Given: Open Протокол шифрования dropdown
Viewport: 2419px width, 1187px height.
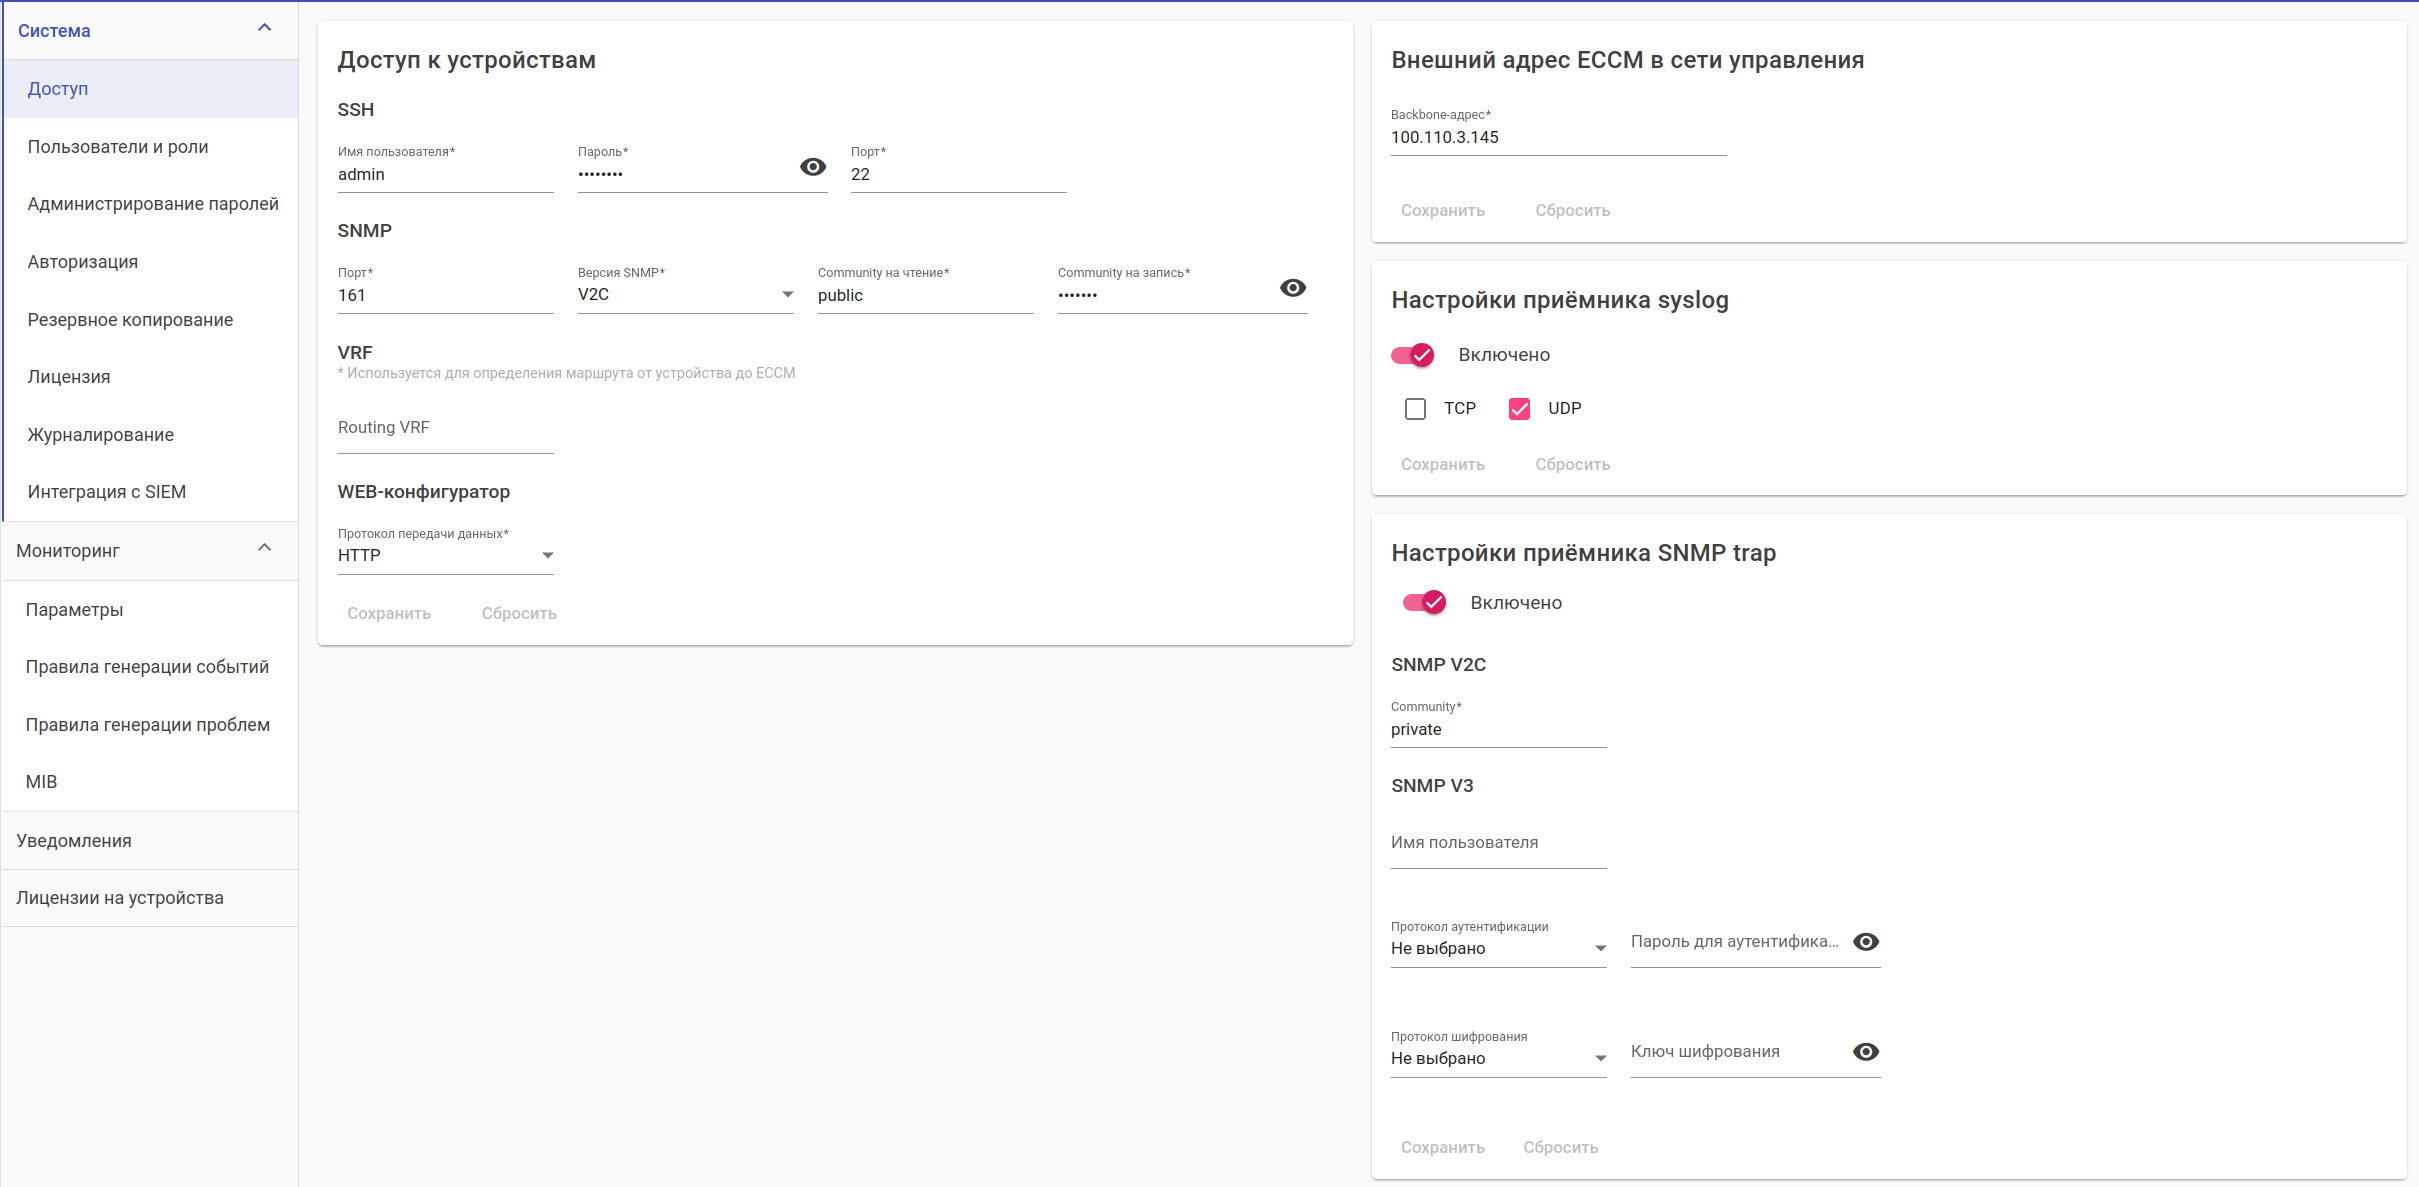Looking at the screenshot, I should [x=1498, y=1059].
